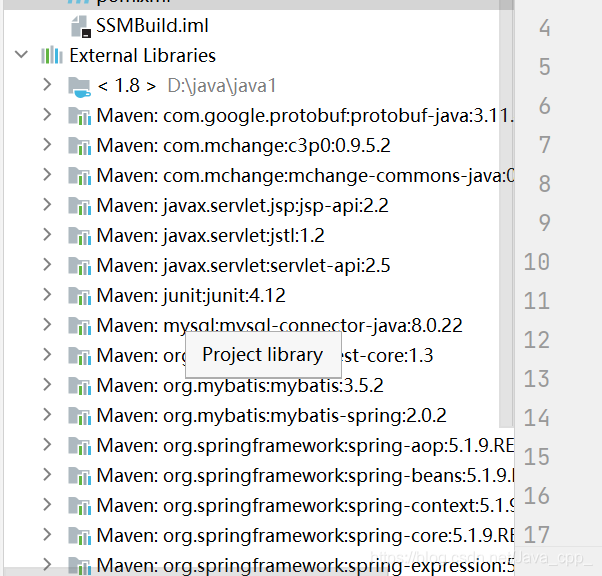
Task: Expand the spring-context library node
Action: [x=47, y=504]
